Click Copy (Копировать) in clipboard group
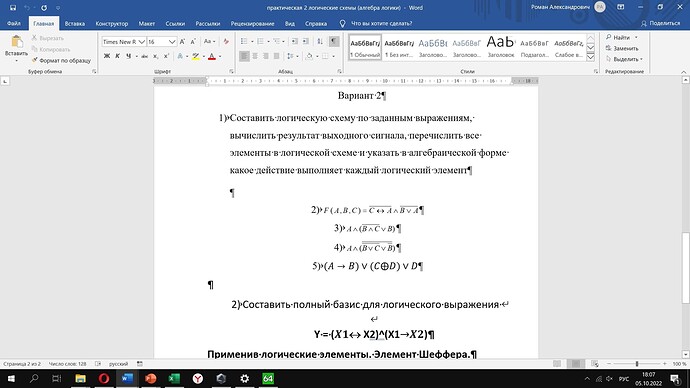This screenshot has width=690, height=388. point(51,49)
